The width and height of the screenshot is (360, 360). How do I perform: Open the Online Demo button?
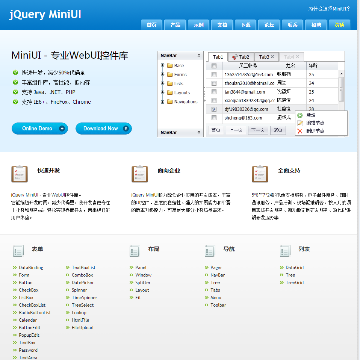coord(40,128)
